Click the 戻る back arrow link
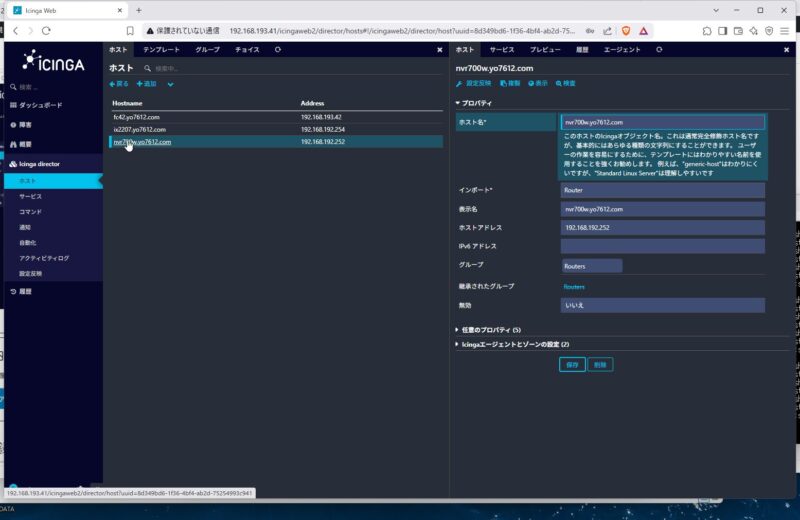The height and width of the screenshot is (520, 800). click(119, 84)
